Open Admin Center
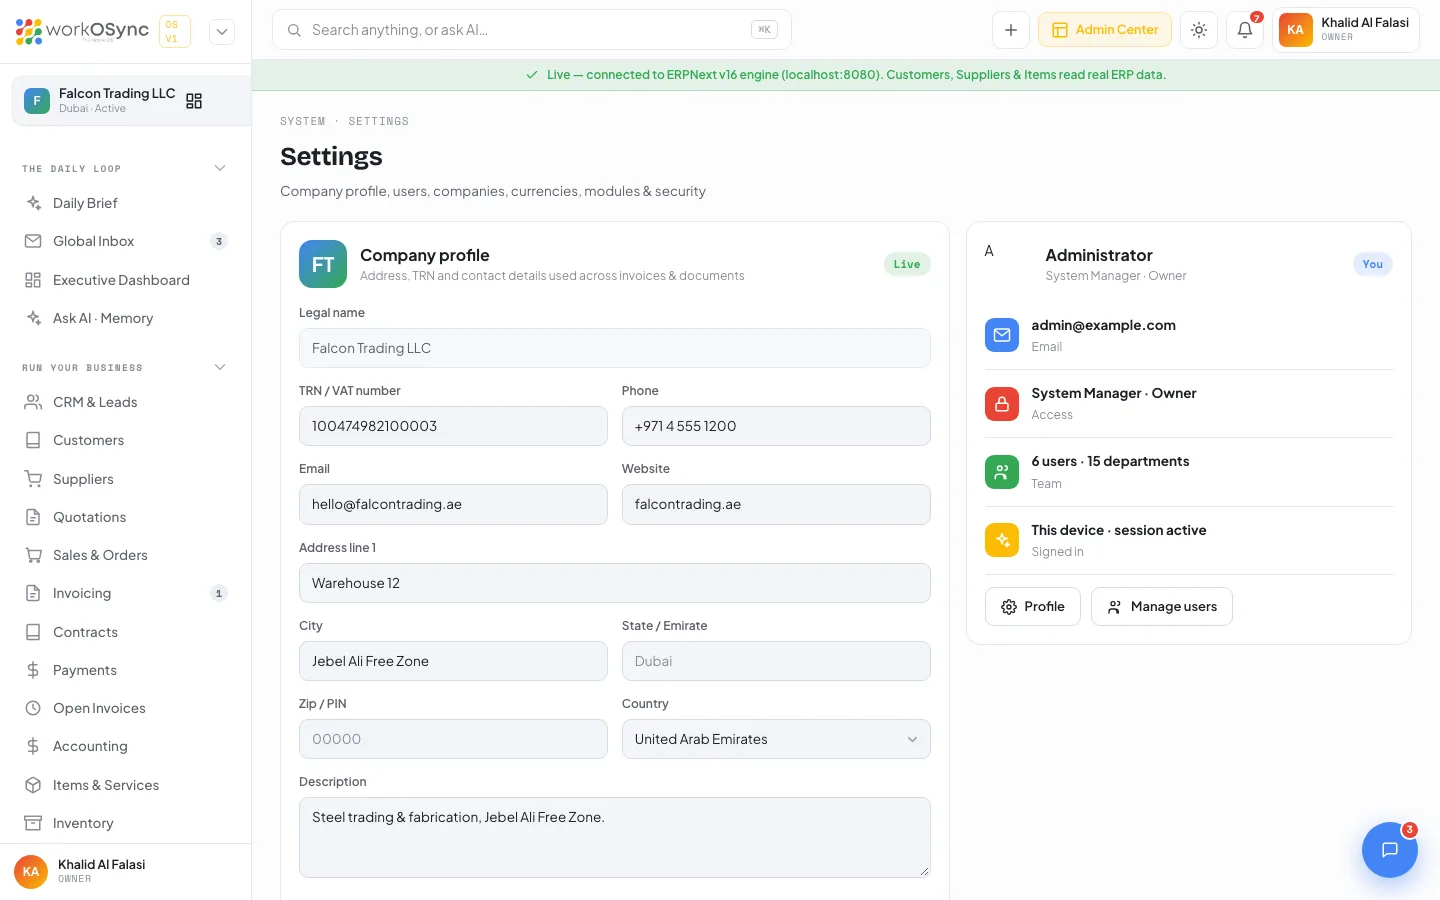 coord(1105,30)
